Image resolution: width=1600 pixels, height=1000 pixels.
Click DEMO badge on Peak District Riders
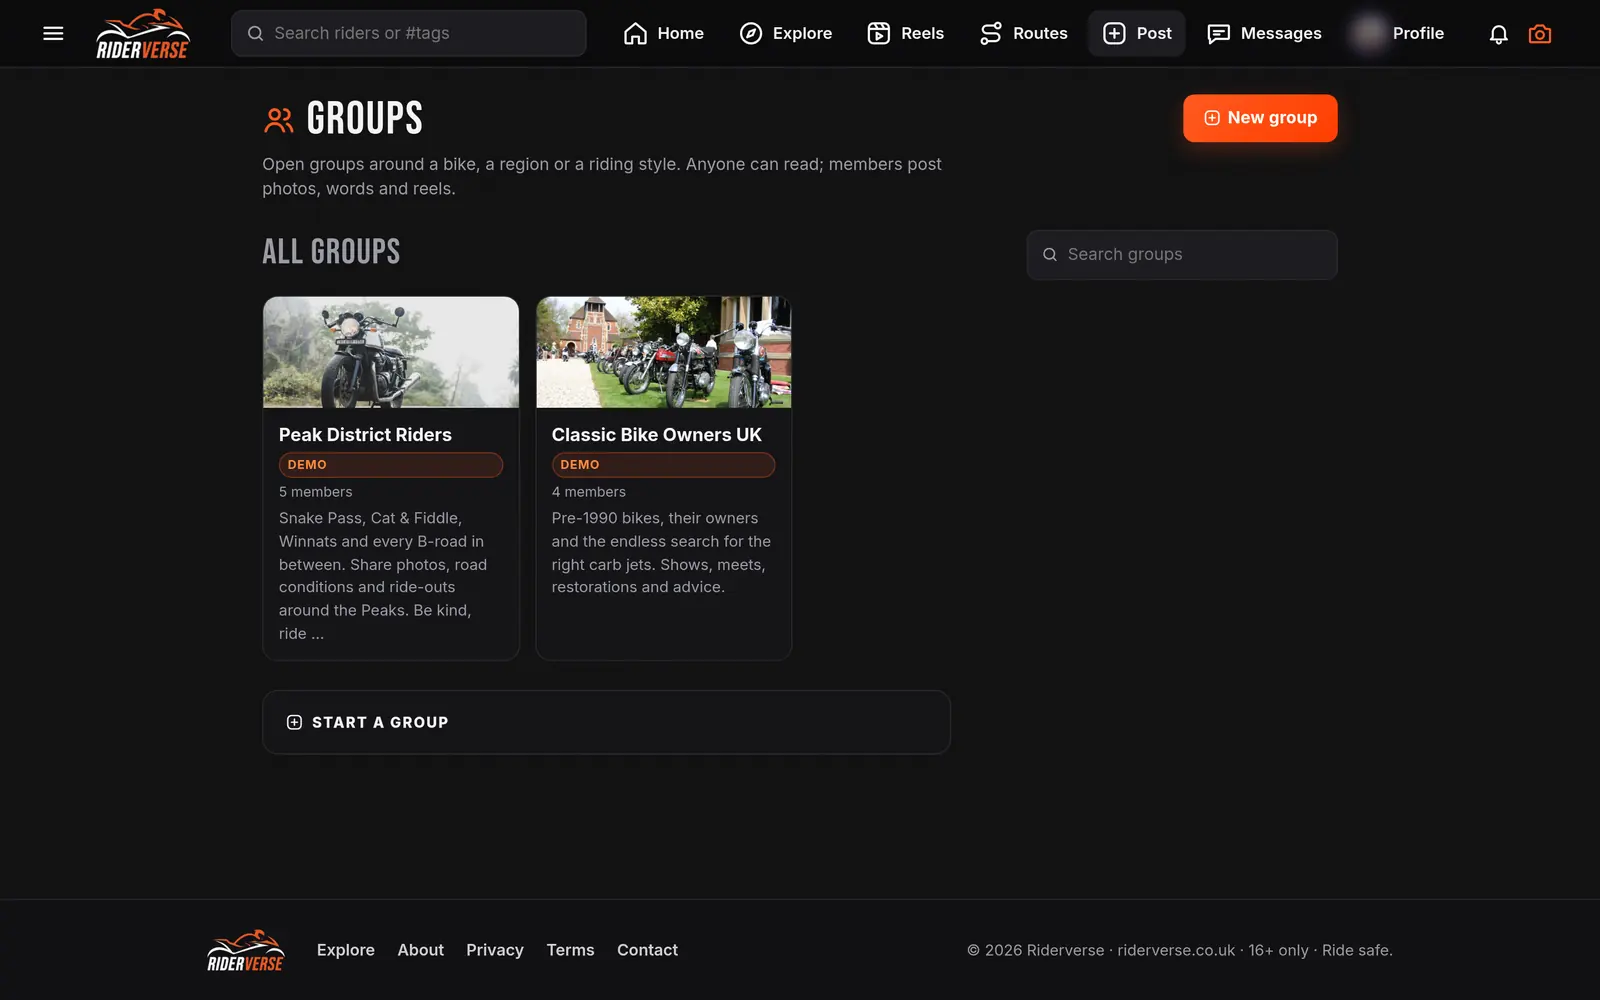coord(391,465)
